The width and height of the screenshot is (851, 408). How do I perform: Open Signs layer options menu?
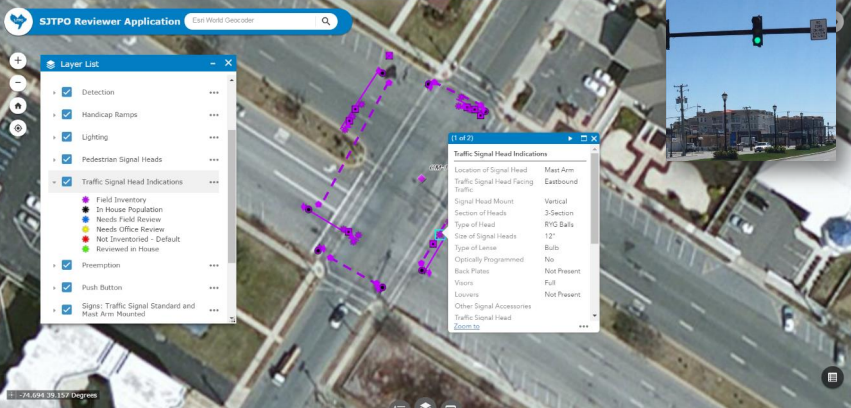tap(214, 310)
